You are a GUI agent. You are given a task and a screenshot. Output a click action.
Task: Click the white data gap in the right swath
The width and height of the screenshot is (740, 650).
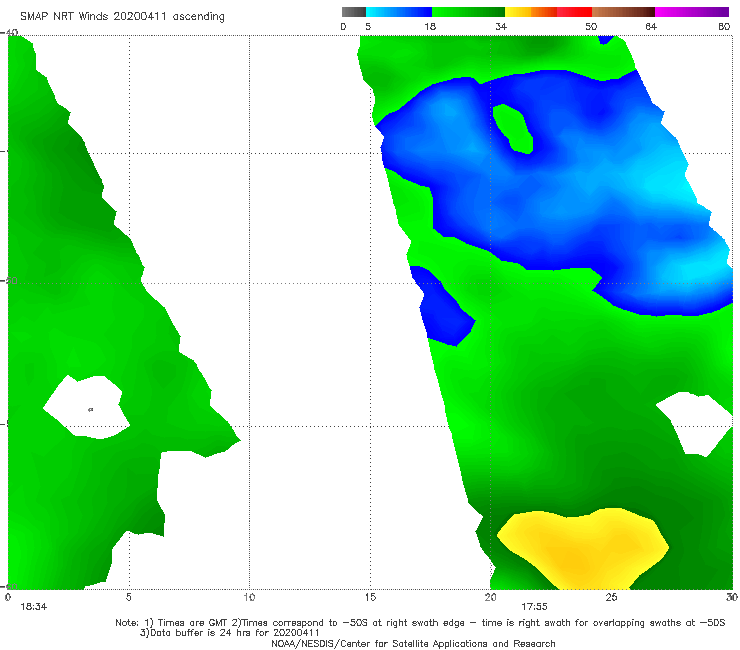[694, 423]
